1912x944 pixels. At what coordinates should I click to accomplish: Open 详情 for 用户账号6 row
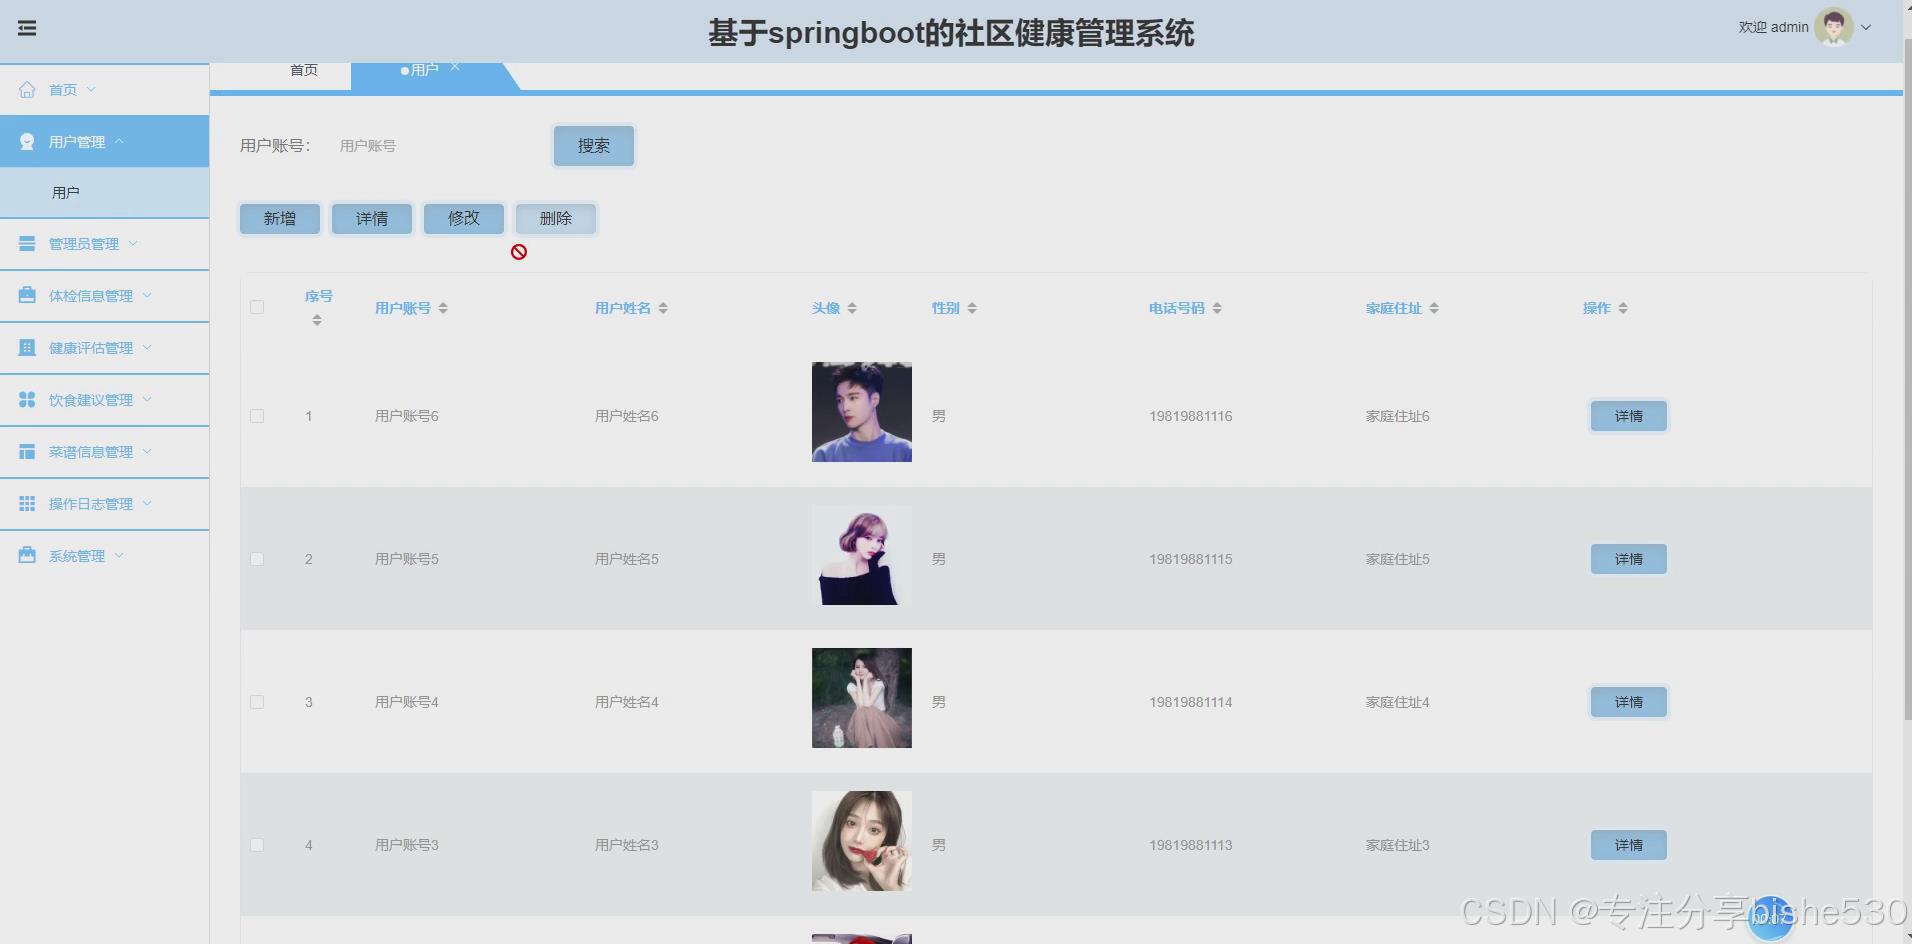[1629, 416]
